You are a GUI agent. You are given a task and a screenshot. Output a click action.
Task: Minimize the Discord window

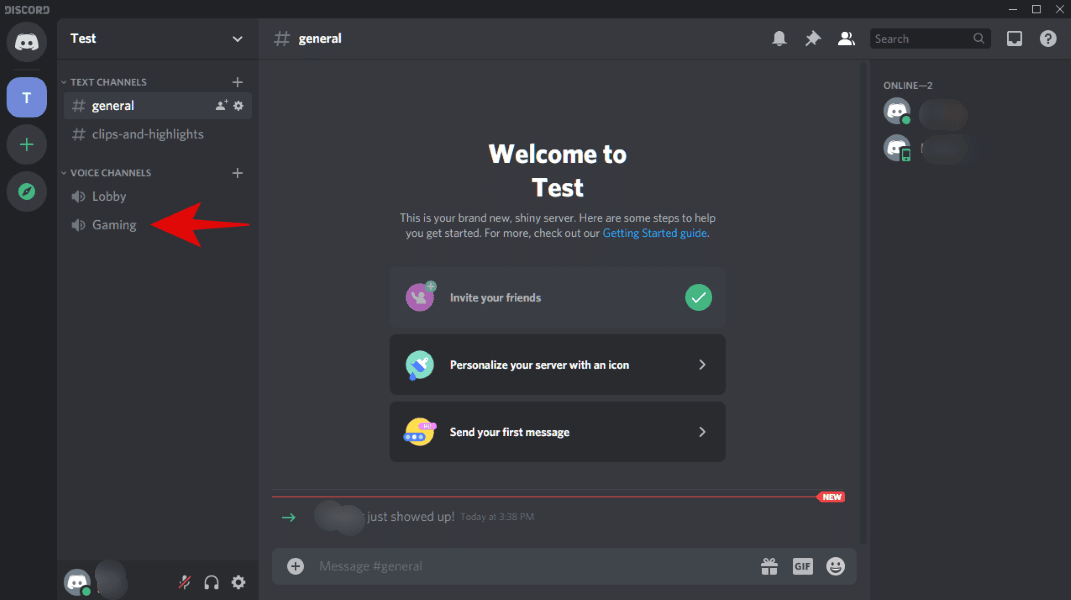[1013, 9]
